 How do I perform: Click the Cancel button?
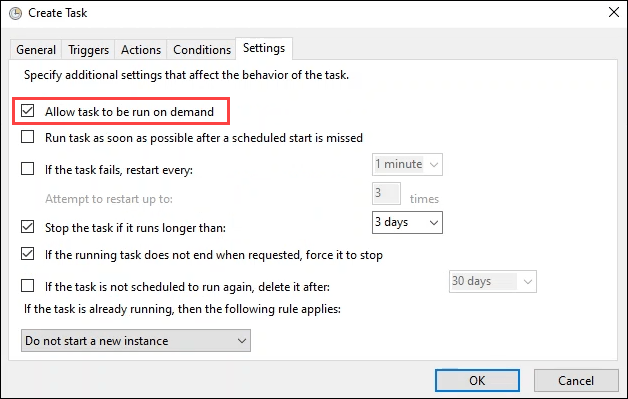tap(576, 380)
